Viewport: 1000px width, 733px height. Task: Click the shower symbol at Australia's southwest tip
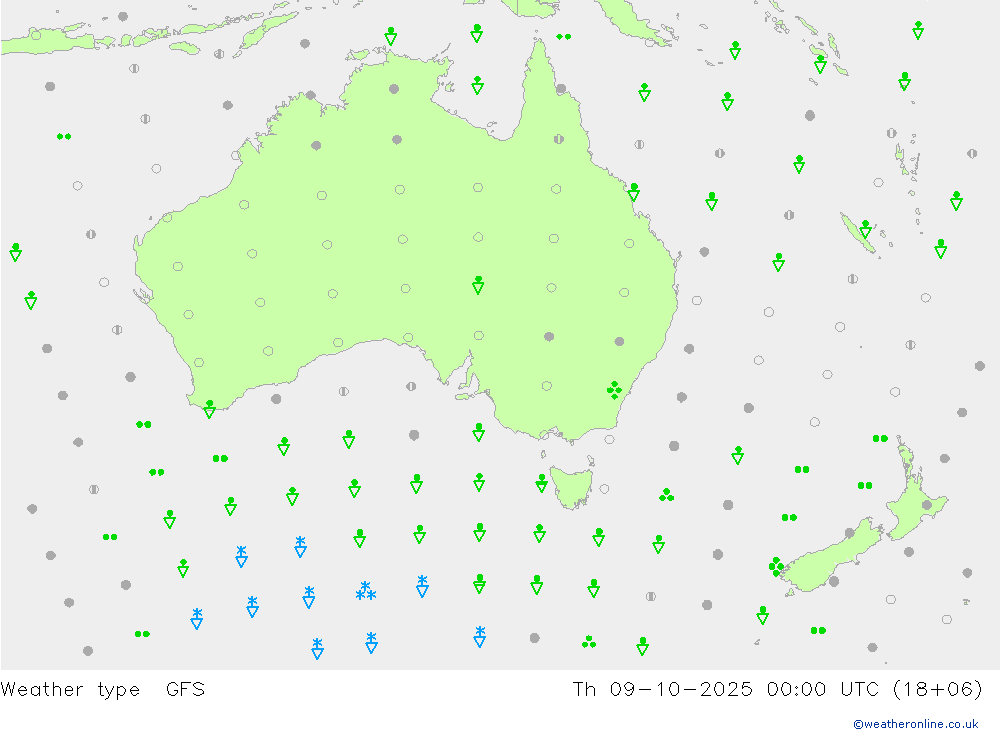209,410
